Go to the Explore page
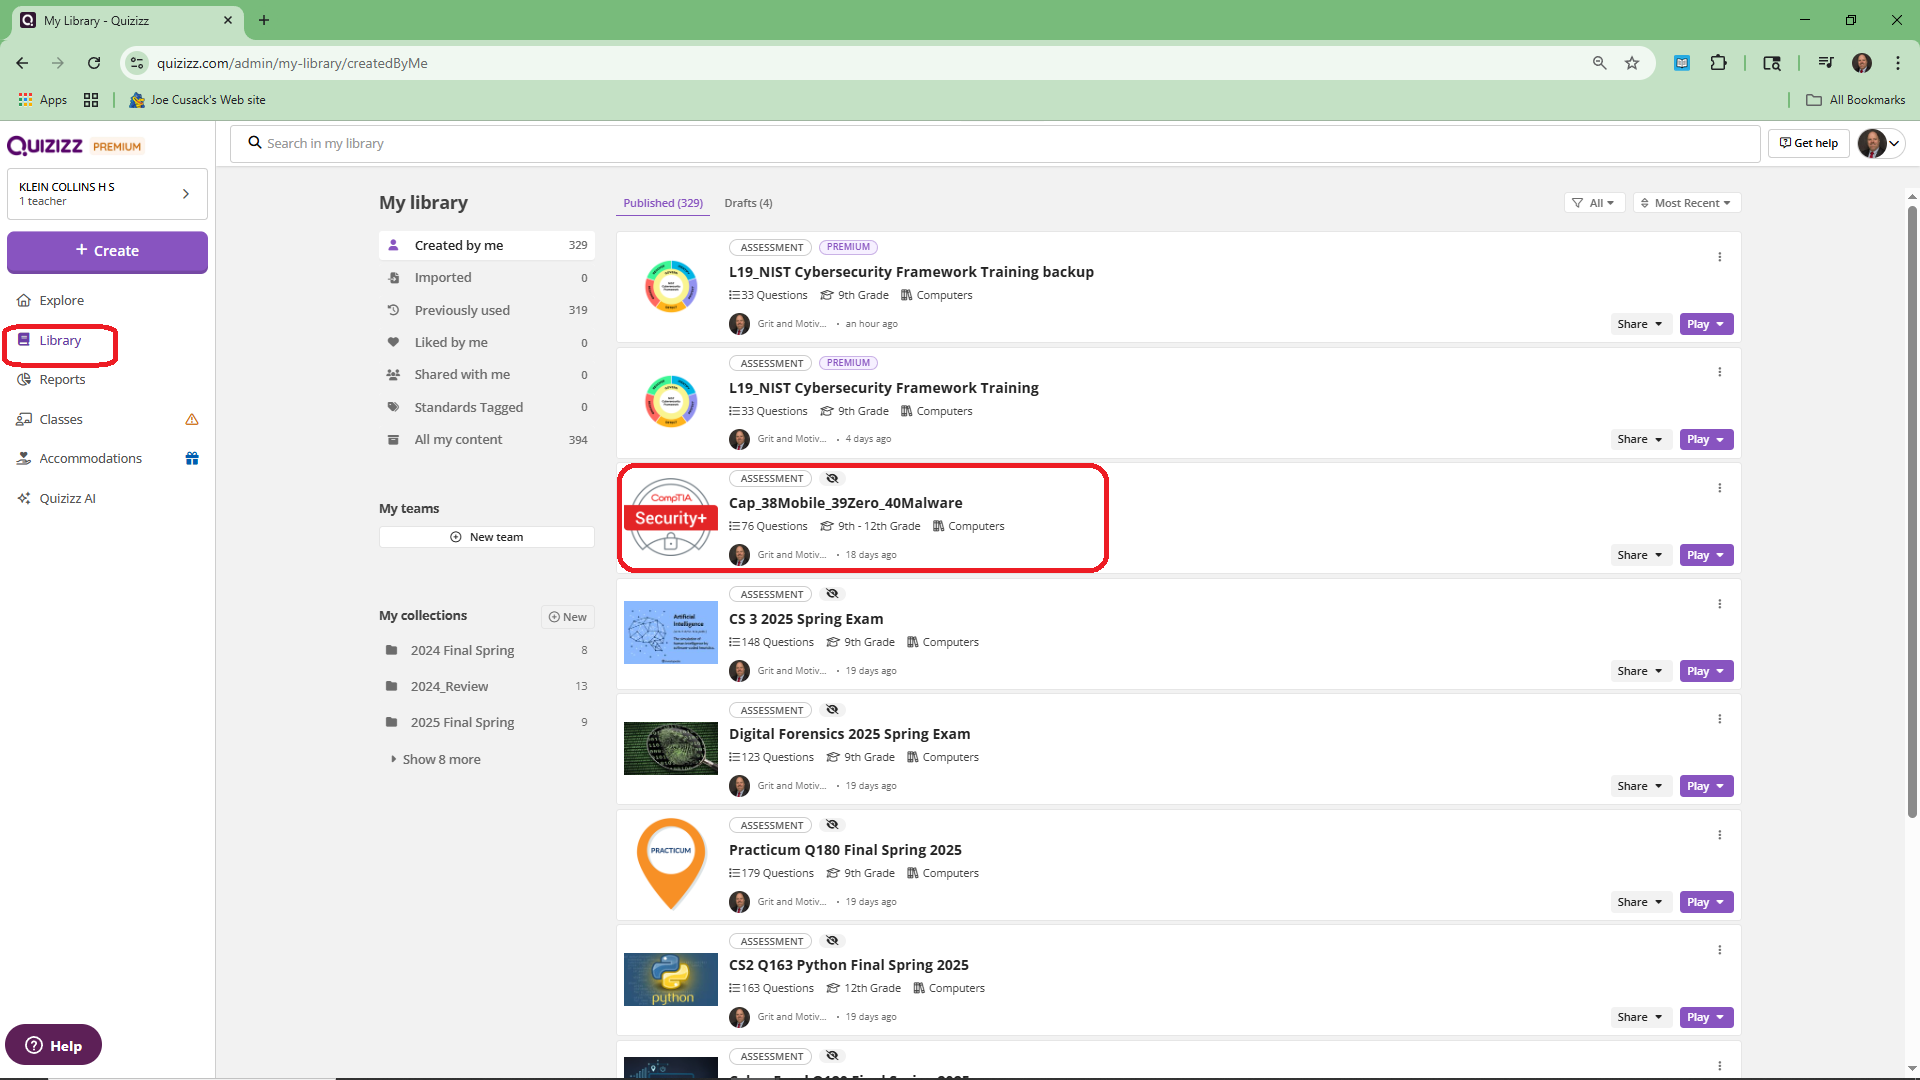This screenshot has height=1080, width=1920. point(61,300)
